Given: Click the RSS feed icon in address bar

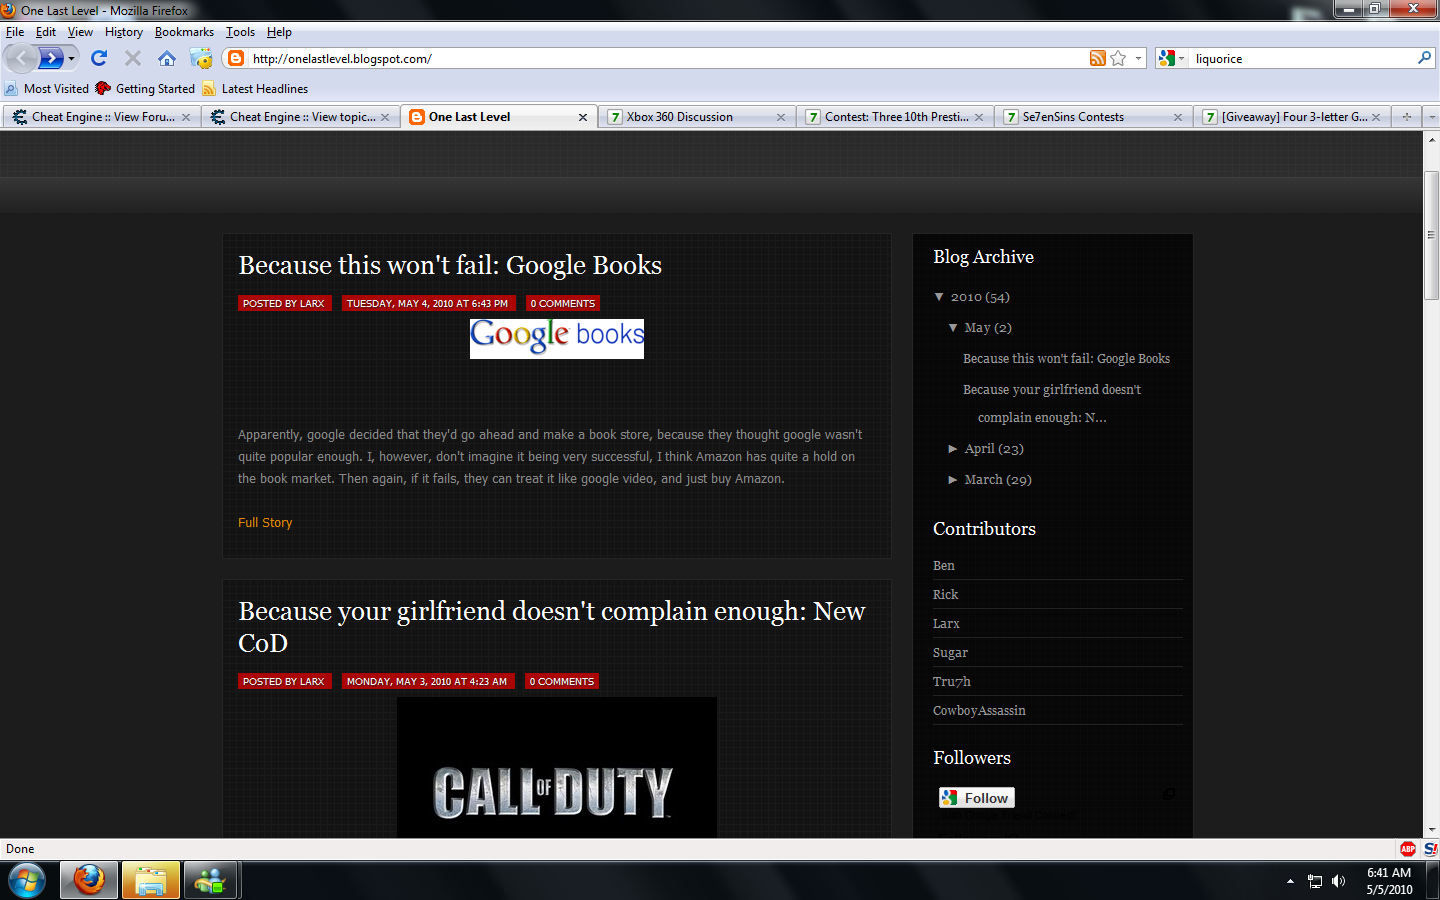Looking at the screenshot, I should [x=1097, y=58].
